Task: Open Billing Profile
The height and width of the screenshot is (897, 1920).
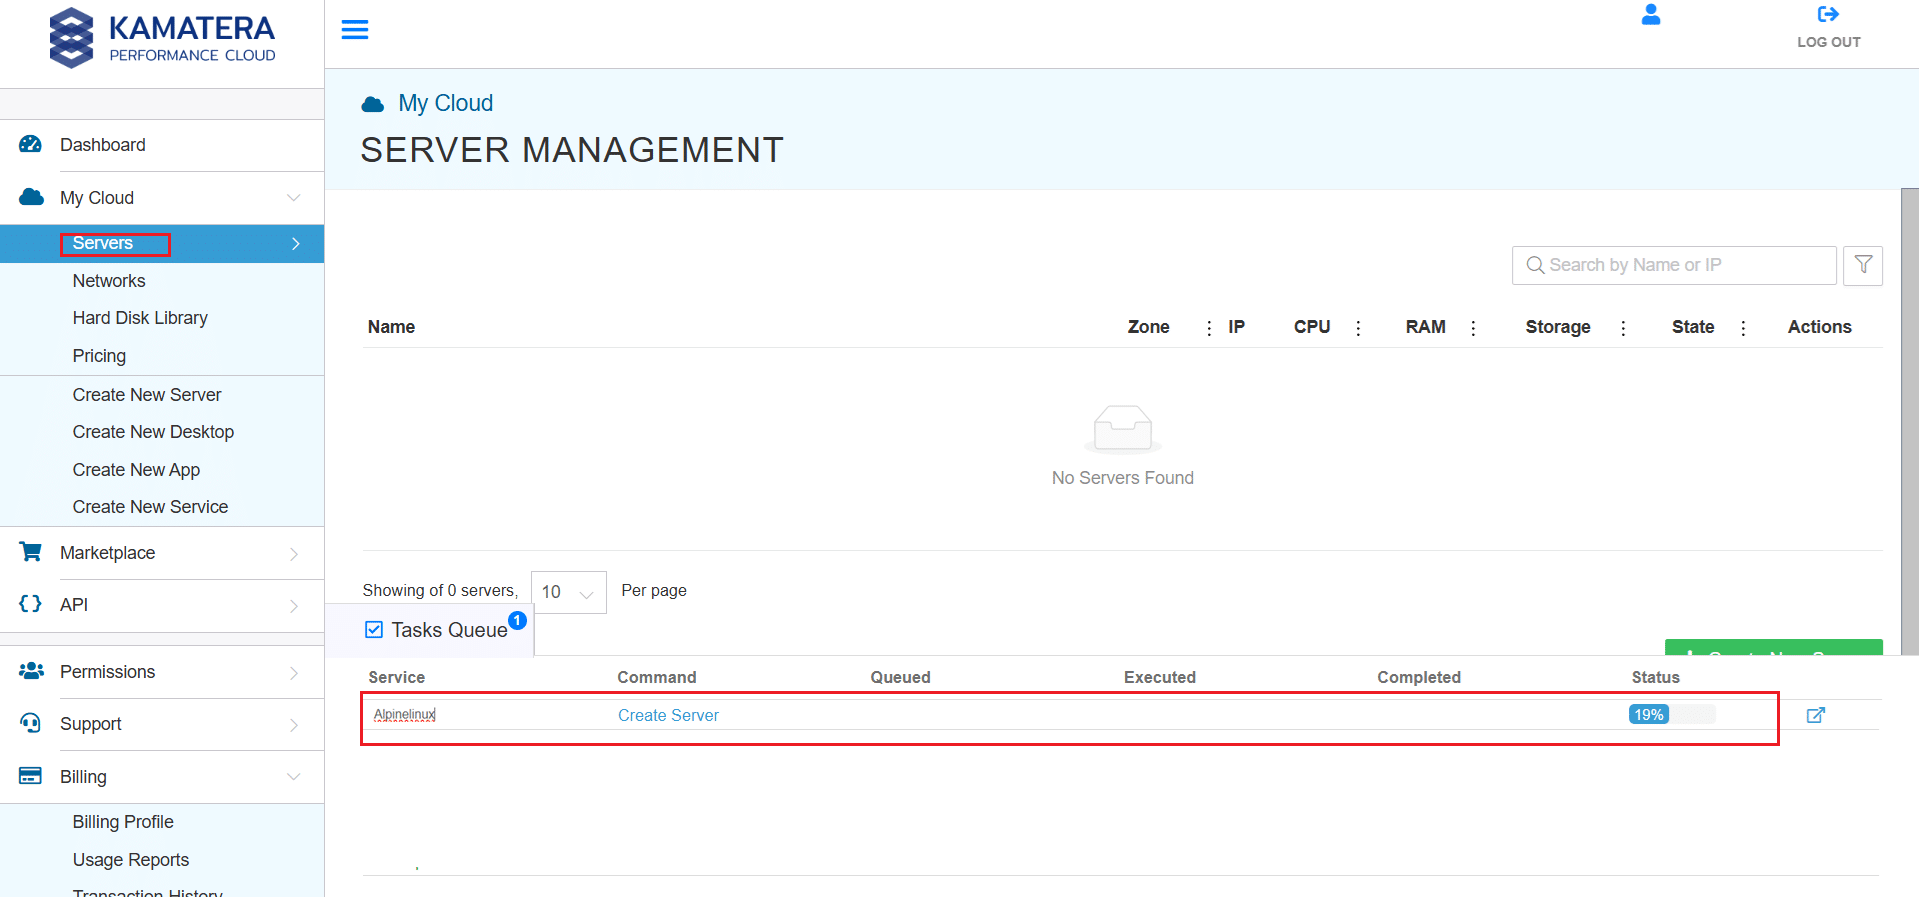Action: (123, 822)
